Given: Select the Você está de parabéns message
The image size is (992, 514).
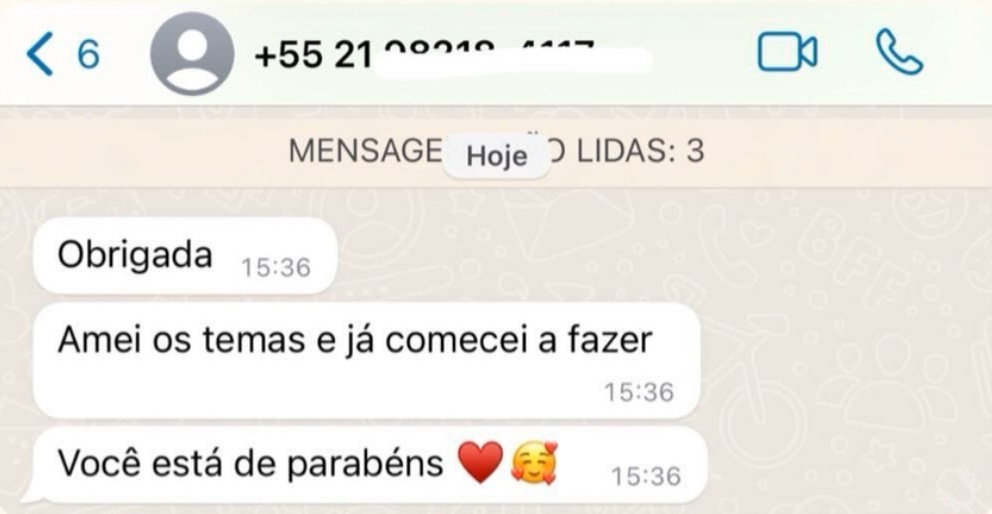Looking at the screenshot, I should point(369,464).
